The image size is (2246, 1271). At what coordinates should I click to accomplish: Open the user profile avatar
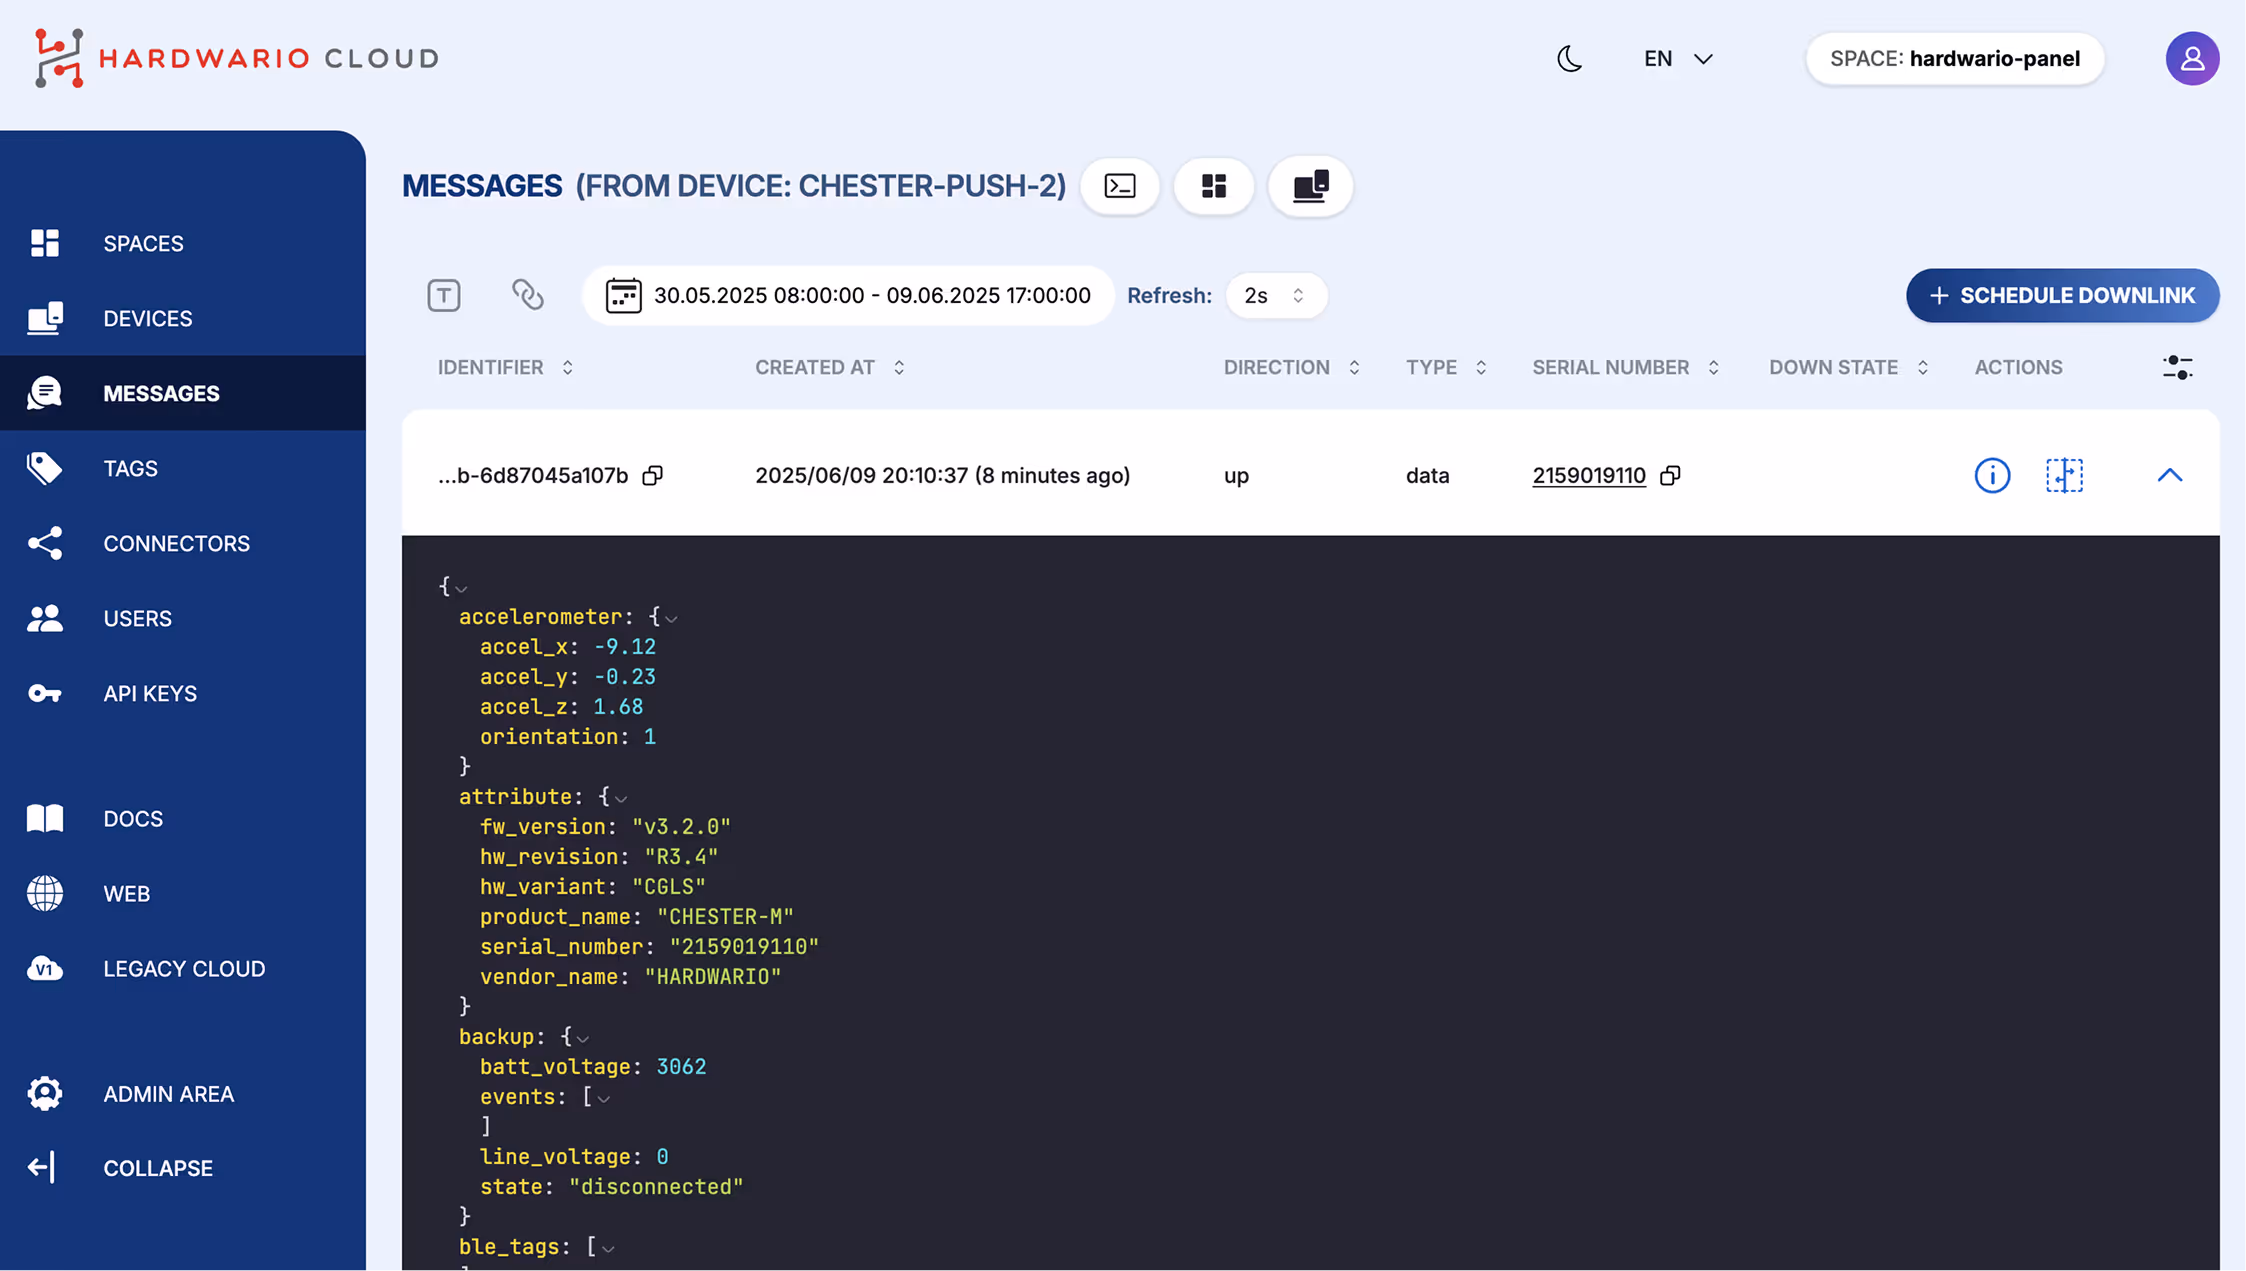point(2192,59)
